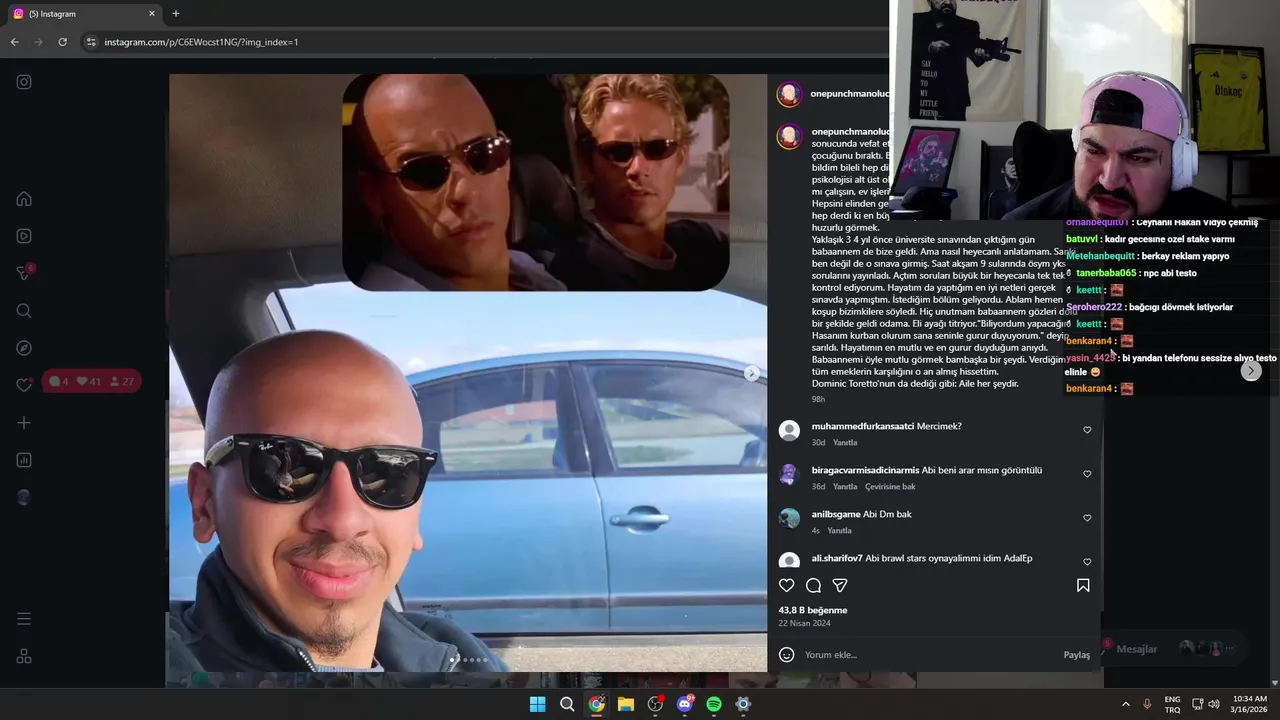Open the dashboard chart icon in the sidebar

pos(24,460)
